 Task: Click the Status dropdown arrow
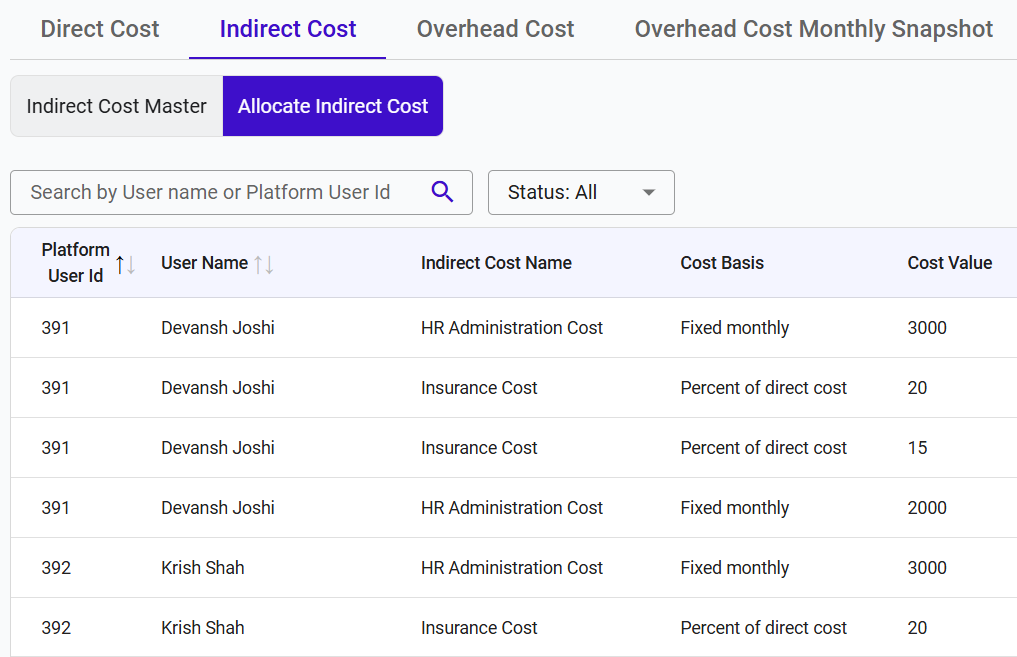tap(649, 193)
